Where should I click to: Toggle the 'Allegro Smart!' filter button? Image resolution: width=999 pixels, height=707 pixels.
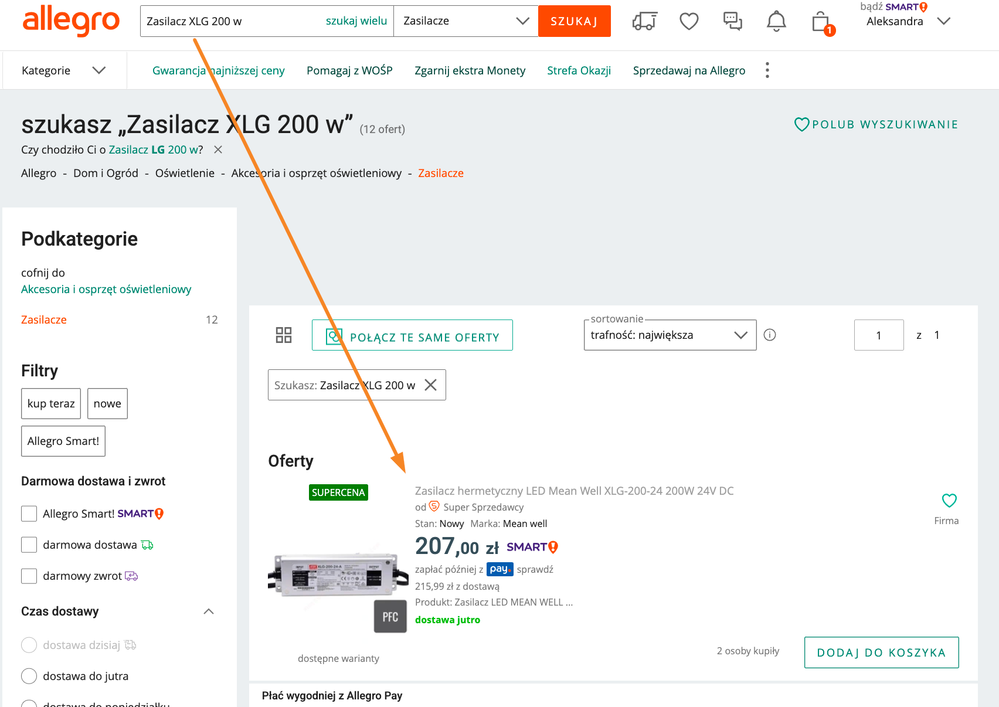63,441
